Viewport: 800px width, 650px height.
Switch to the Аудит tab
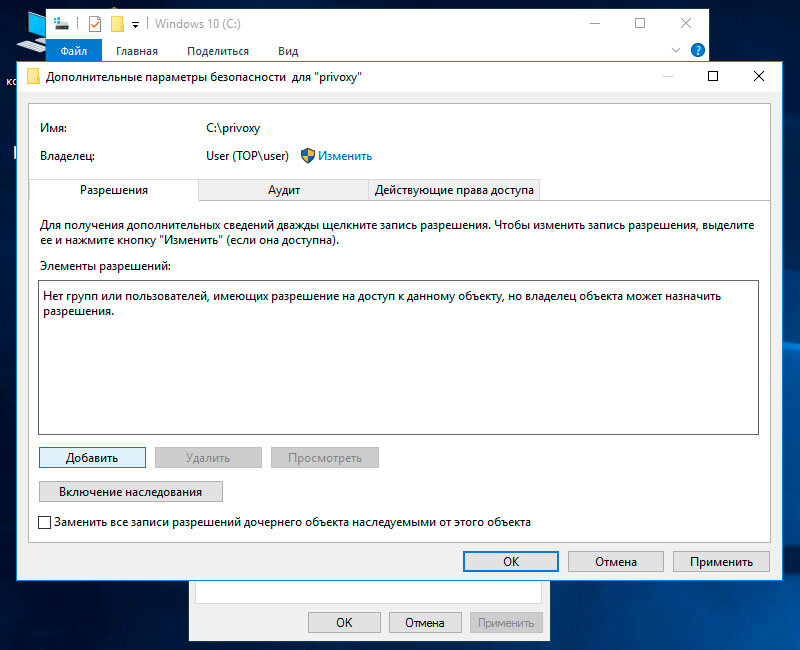point(284,190)
